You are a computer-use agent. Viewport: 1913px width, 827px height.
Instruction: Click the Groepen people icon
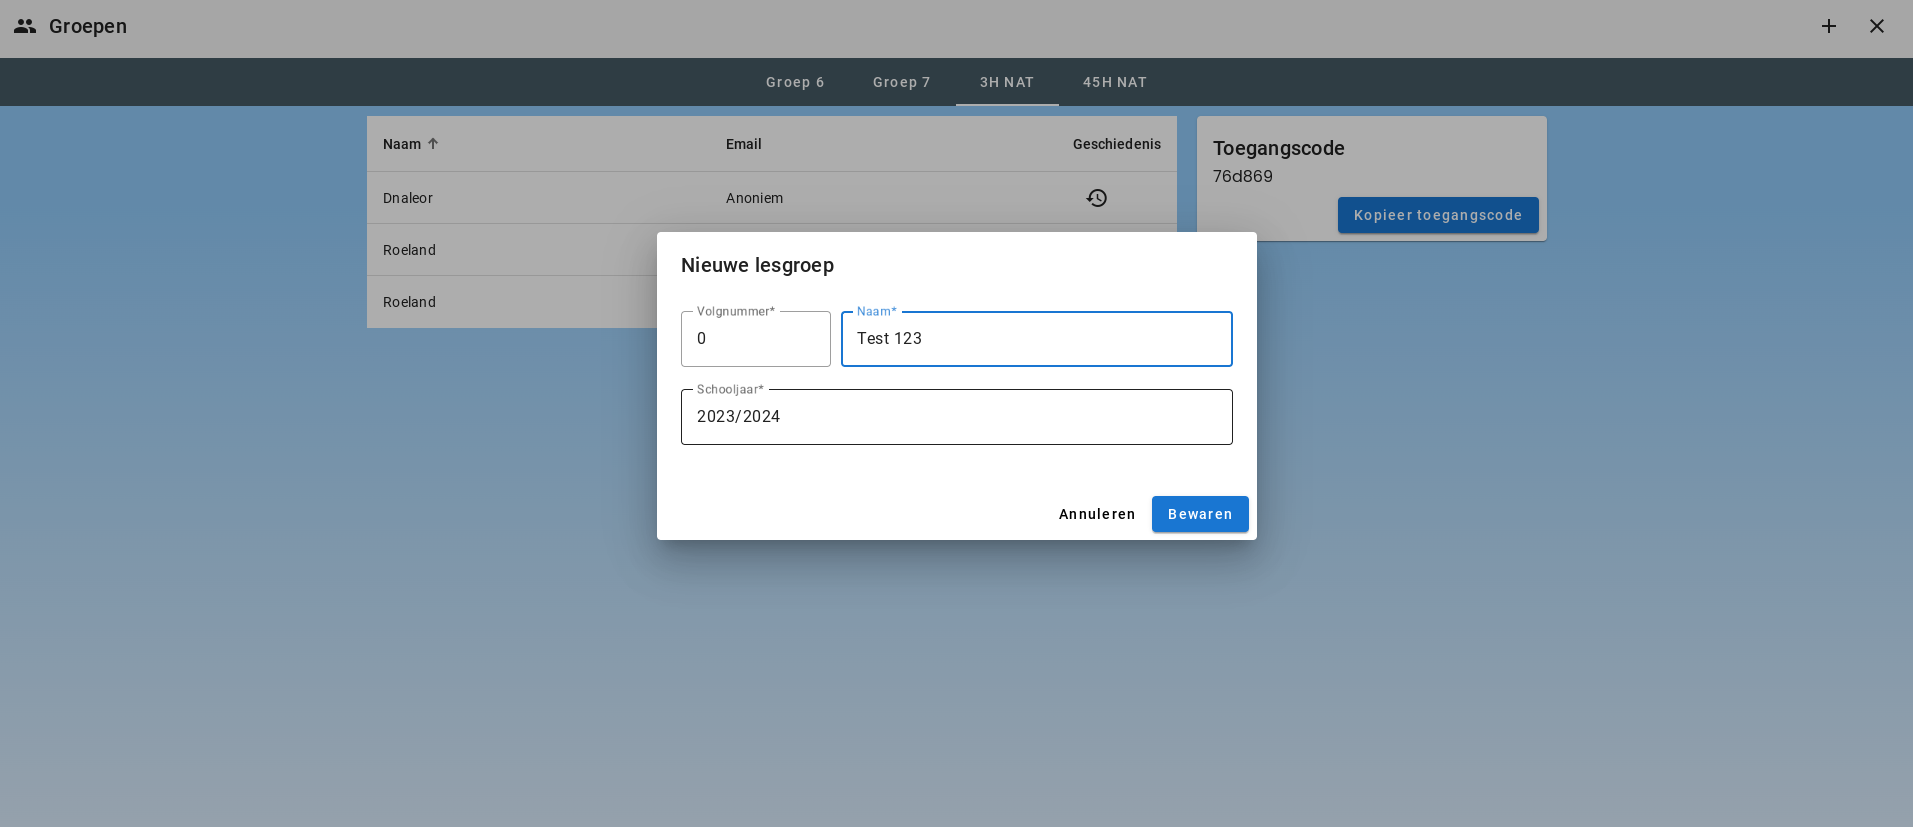[x=25, y=26]
